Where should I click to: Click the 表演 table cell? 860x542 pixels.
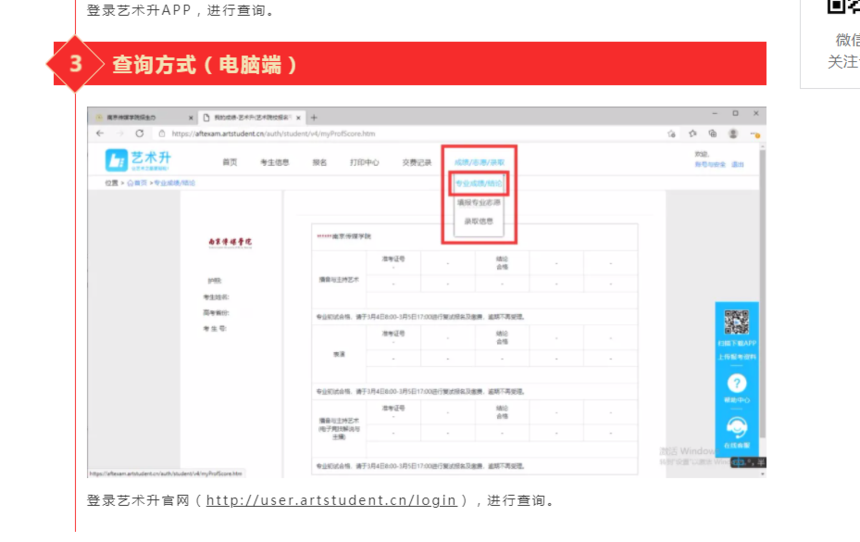click(339, 354)
